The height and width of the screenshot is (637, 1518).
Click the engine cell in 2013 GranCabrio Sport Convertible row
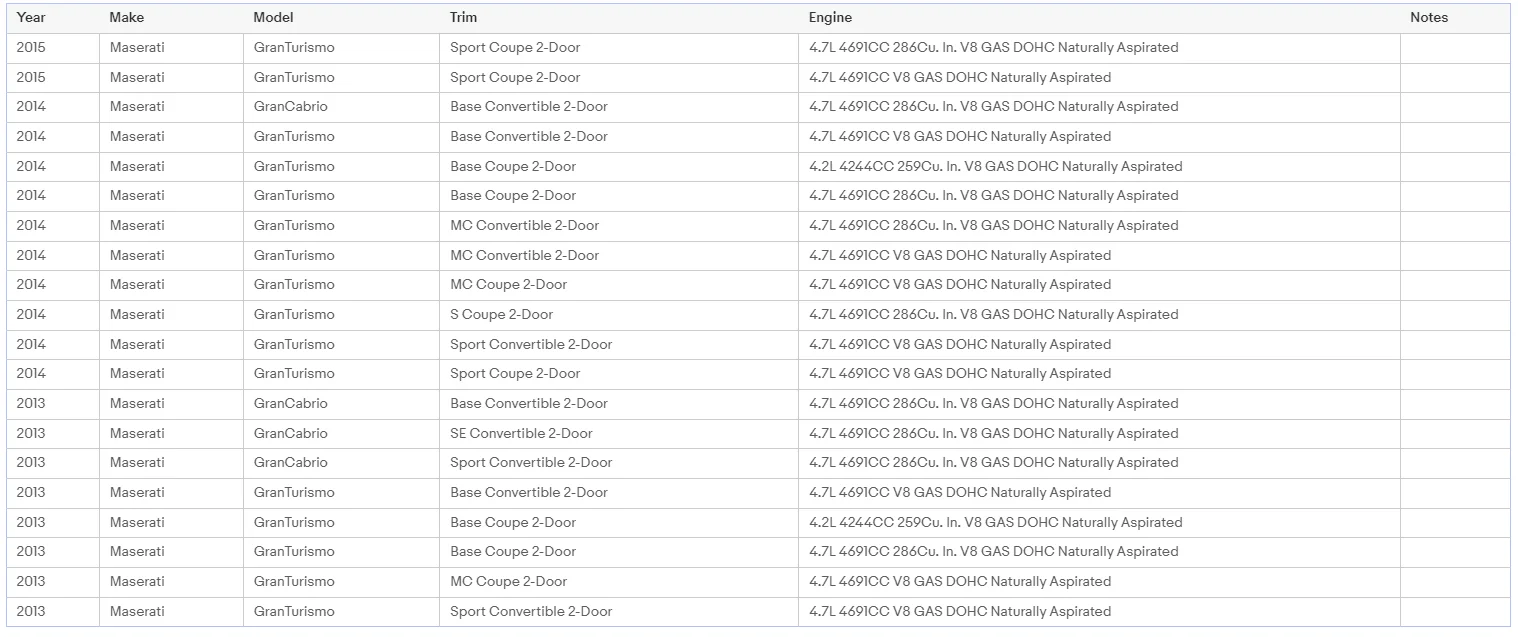[x=1099, y=462]
